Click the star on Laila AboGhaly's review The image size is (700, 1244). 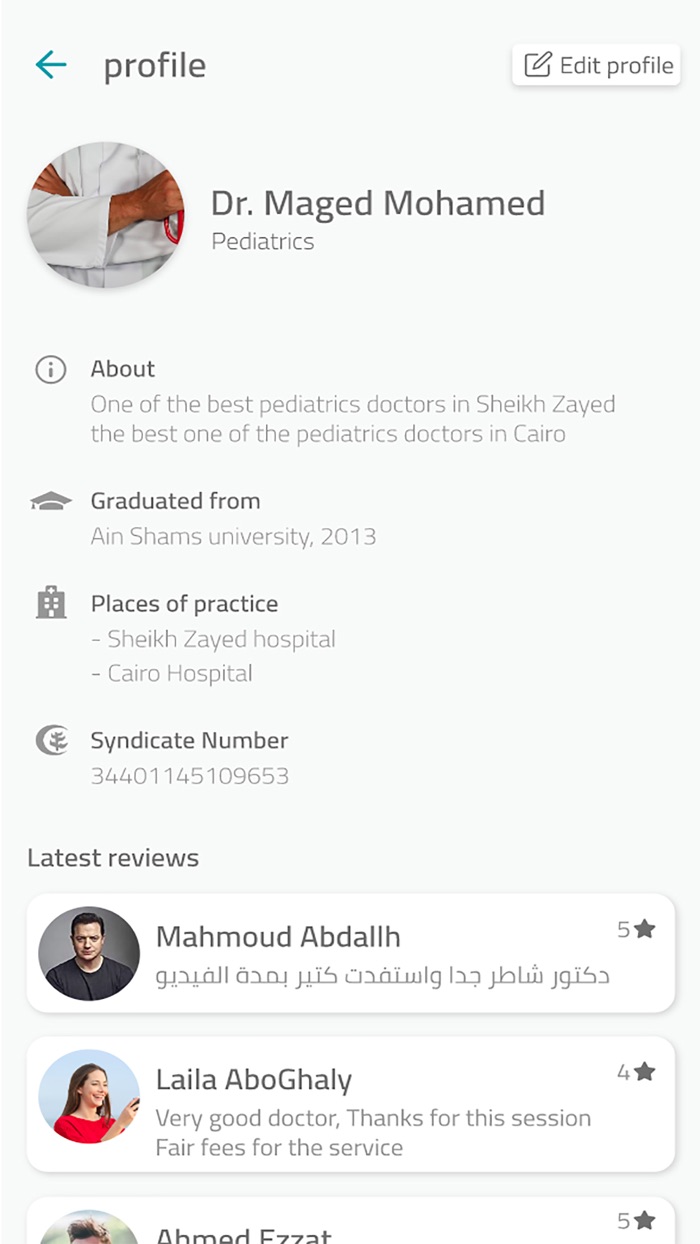645,1073
